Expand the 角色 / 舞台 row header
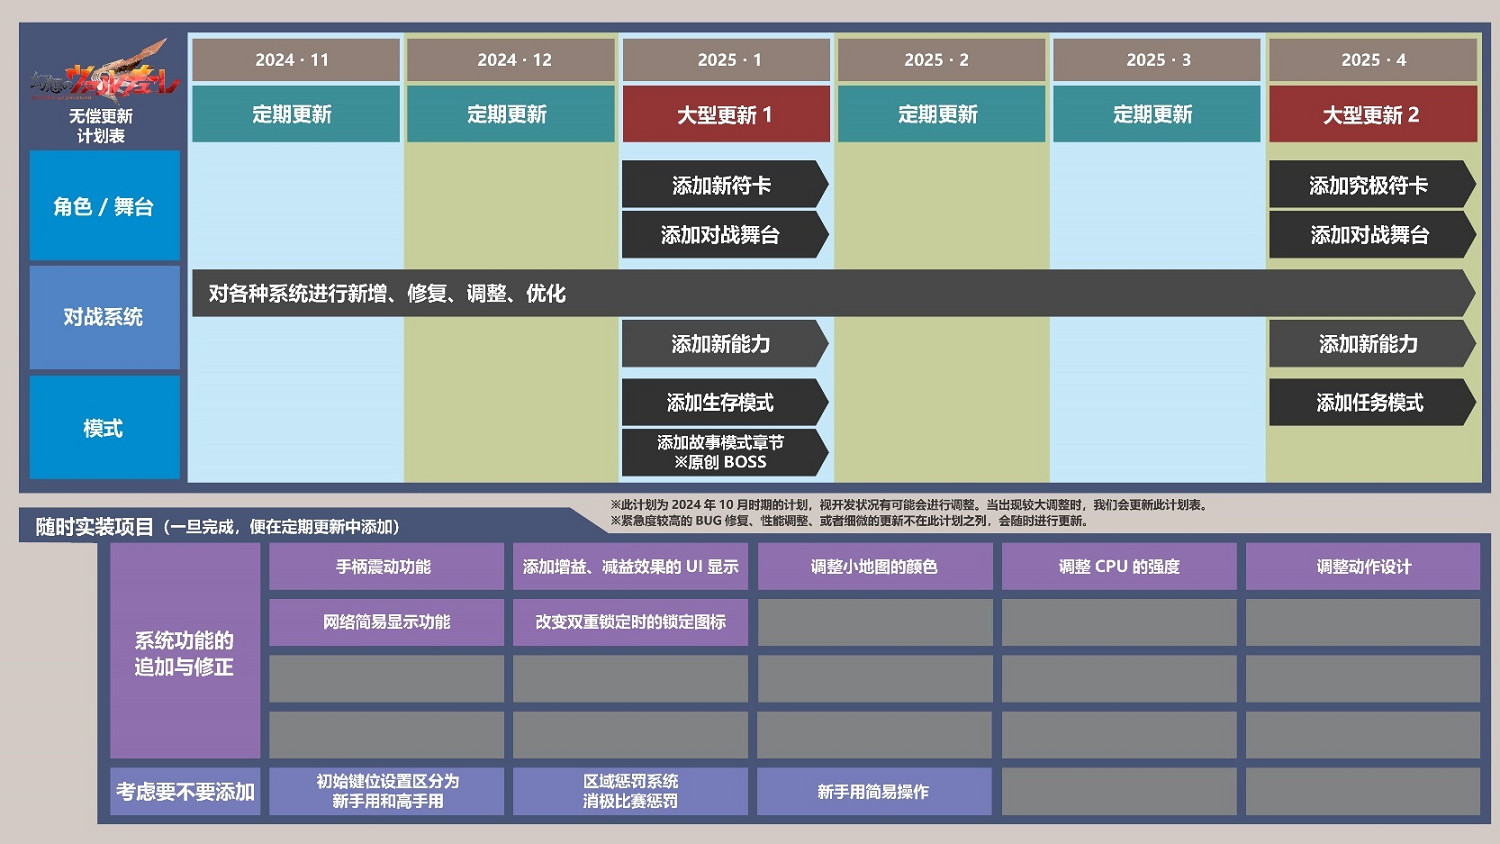 (x=104, y=206)
